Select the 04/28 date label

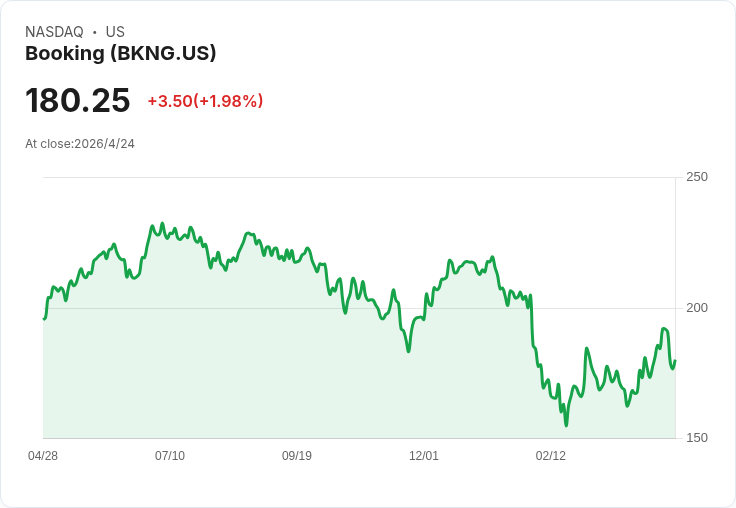pyautogui.click(x=43, y=456)
